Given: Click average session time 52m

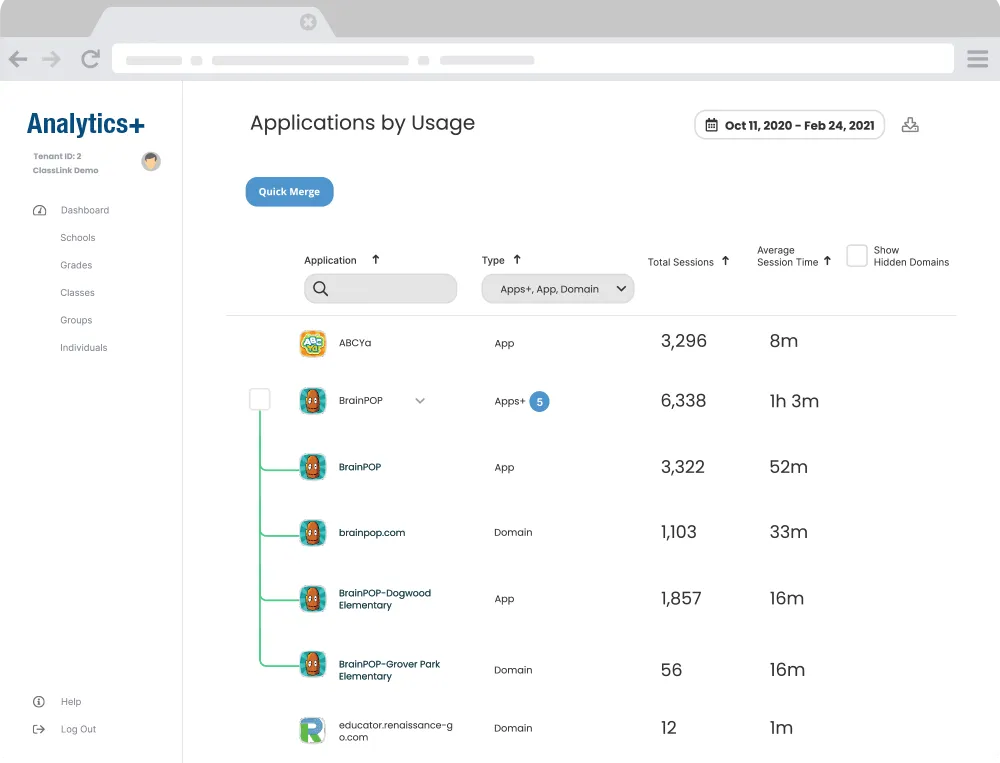Looking at the screenshot, I should click(788, 467).
